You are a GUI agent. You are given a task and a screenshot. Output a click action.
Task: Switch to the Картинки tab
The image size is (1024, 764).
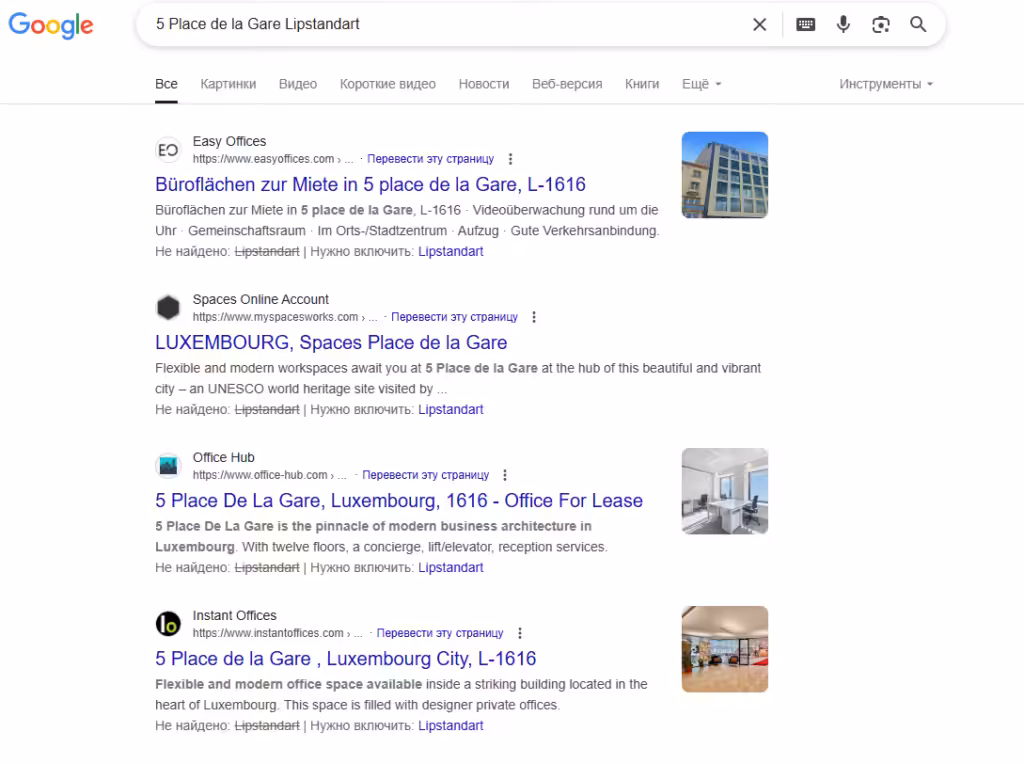click(228, 84)
